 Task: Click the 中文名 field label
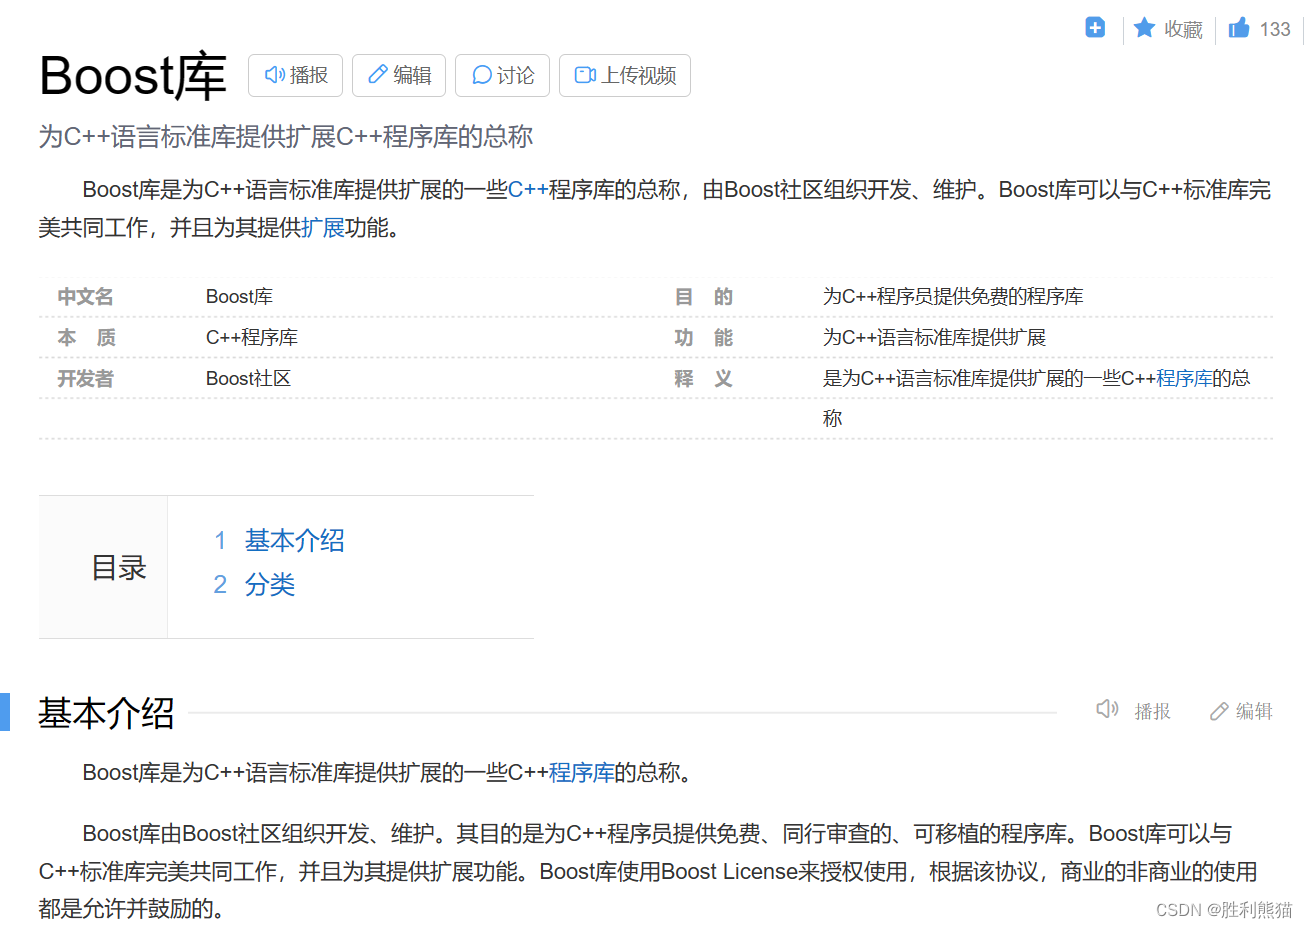[x=85, y=297]
